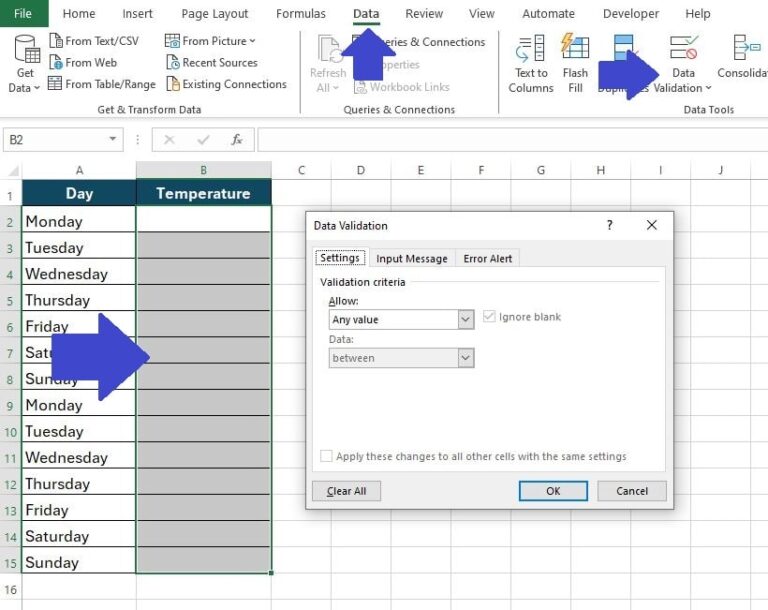The height and width of the screenshot is (610, 768).
Task: Select the Settings tab in dialog
Action: (340, 258)
